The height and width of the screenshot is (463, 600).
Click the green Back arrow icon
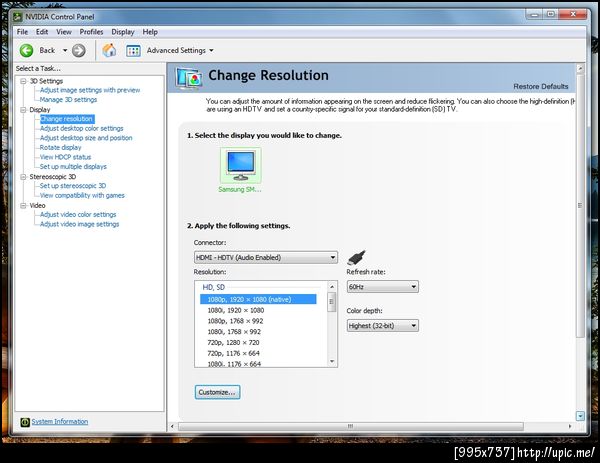(x=26, y=51)
